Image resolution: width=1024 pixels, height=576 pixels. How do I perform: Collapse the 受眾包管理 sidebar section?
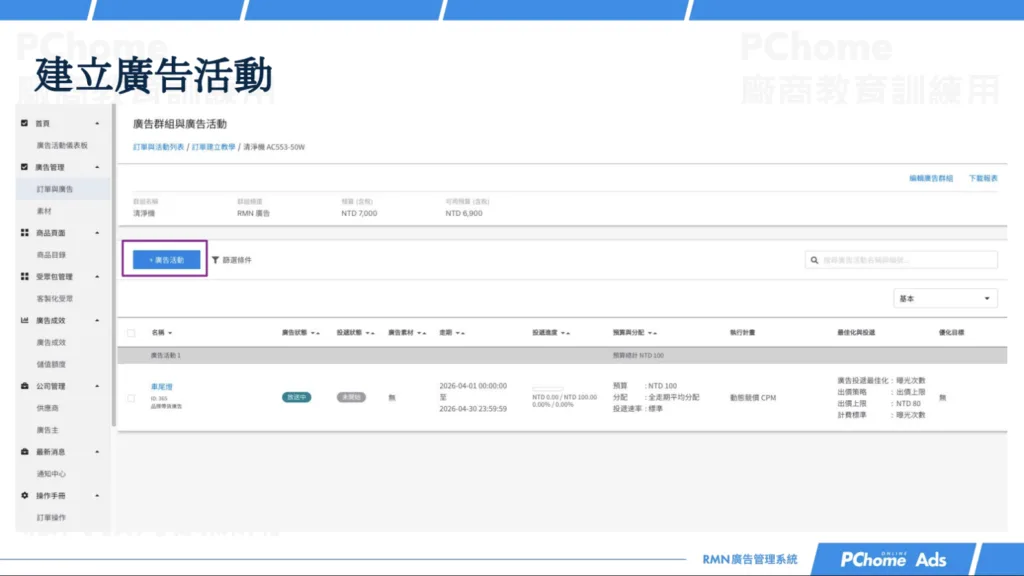coord(97,276)
